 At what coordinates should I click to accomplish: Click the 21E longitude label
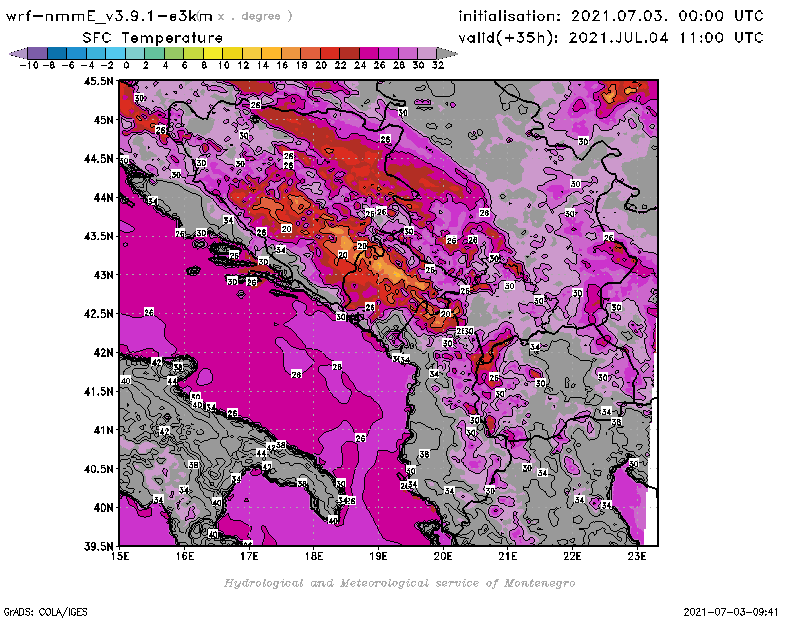pyautogui.click(x=508, y=556)
